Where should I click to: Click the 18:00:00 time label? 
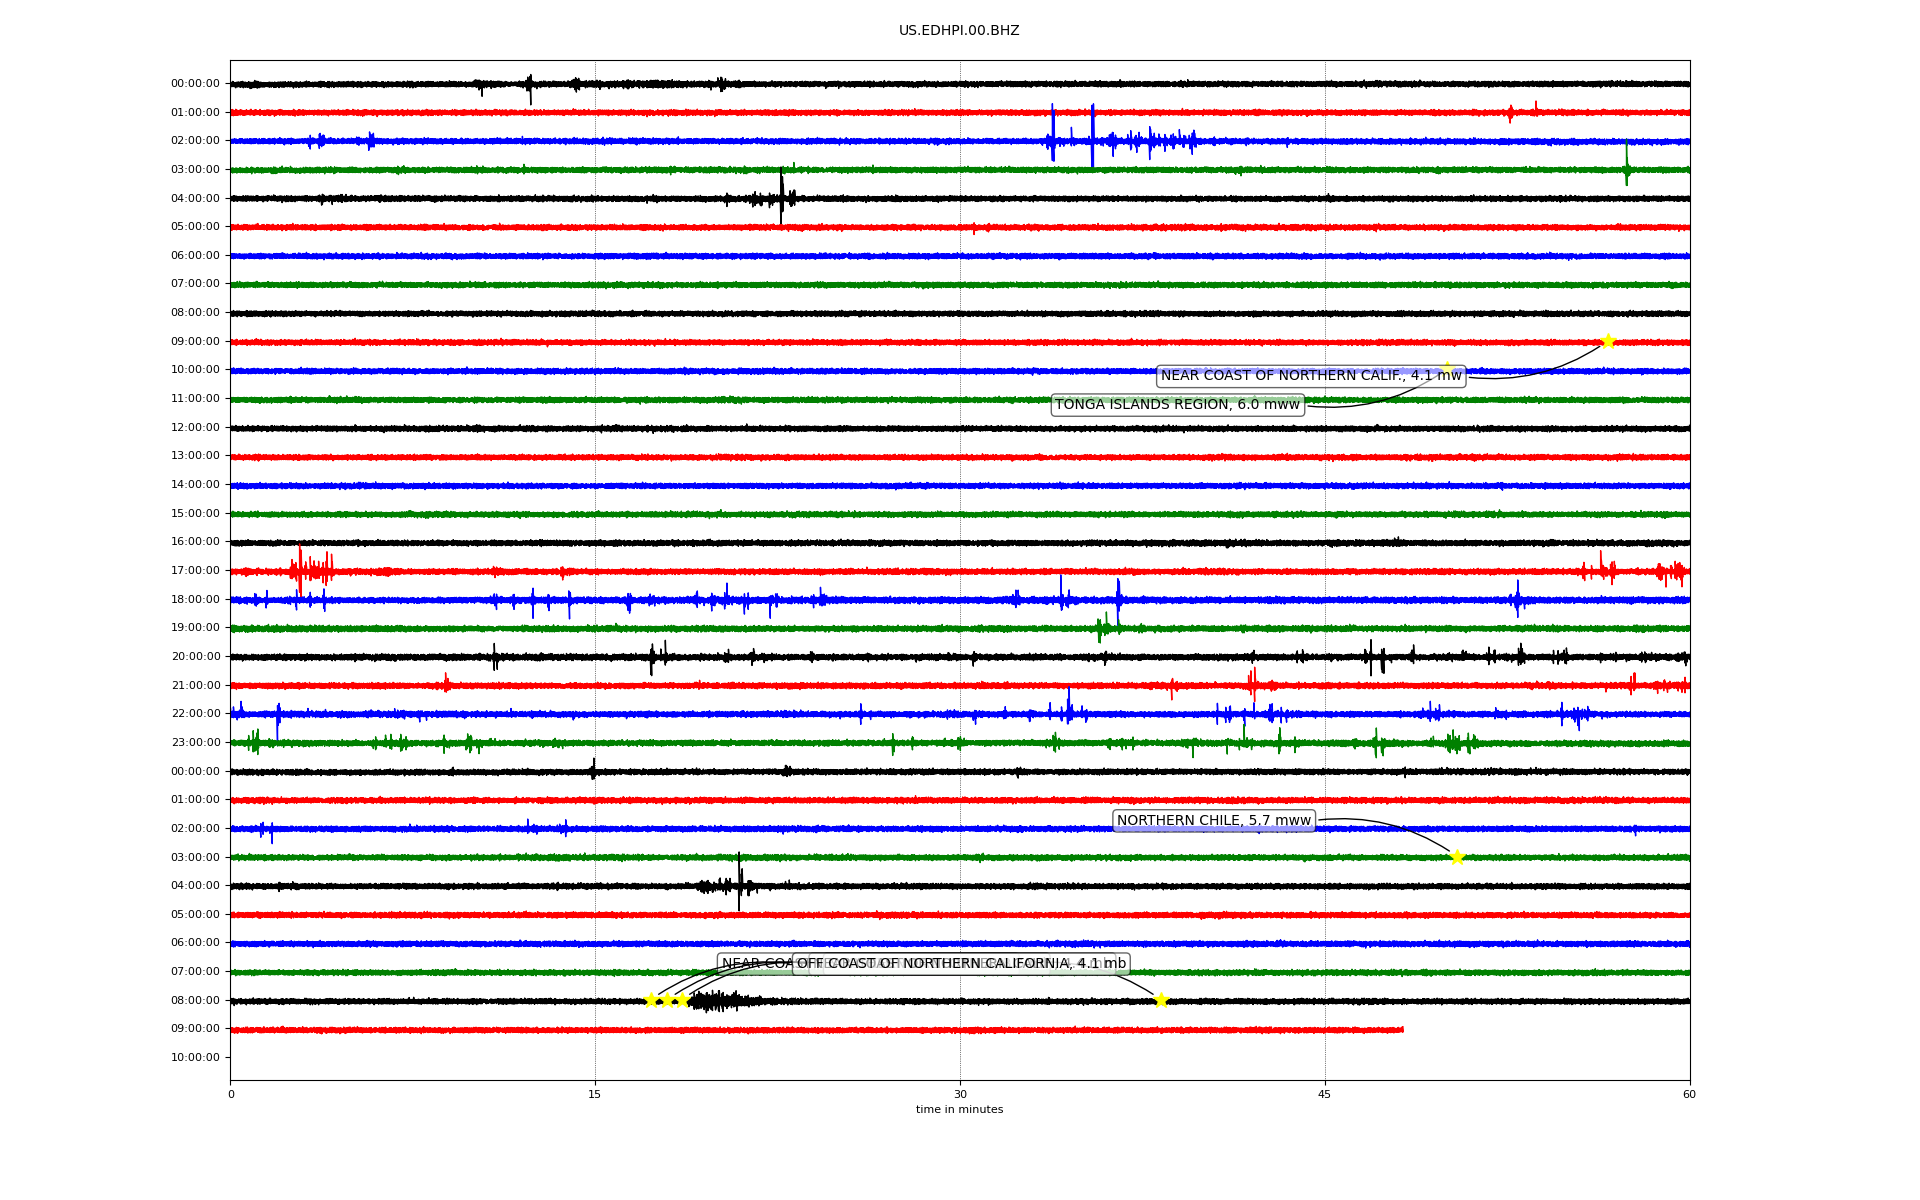195,600
